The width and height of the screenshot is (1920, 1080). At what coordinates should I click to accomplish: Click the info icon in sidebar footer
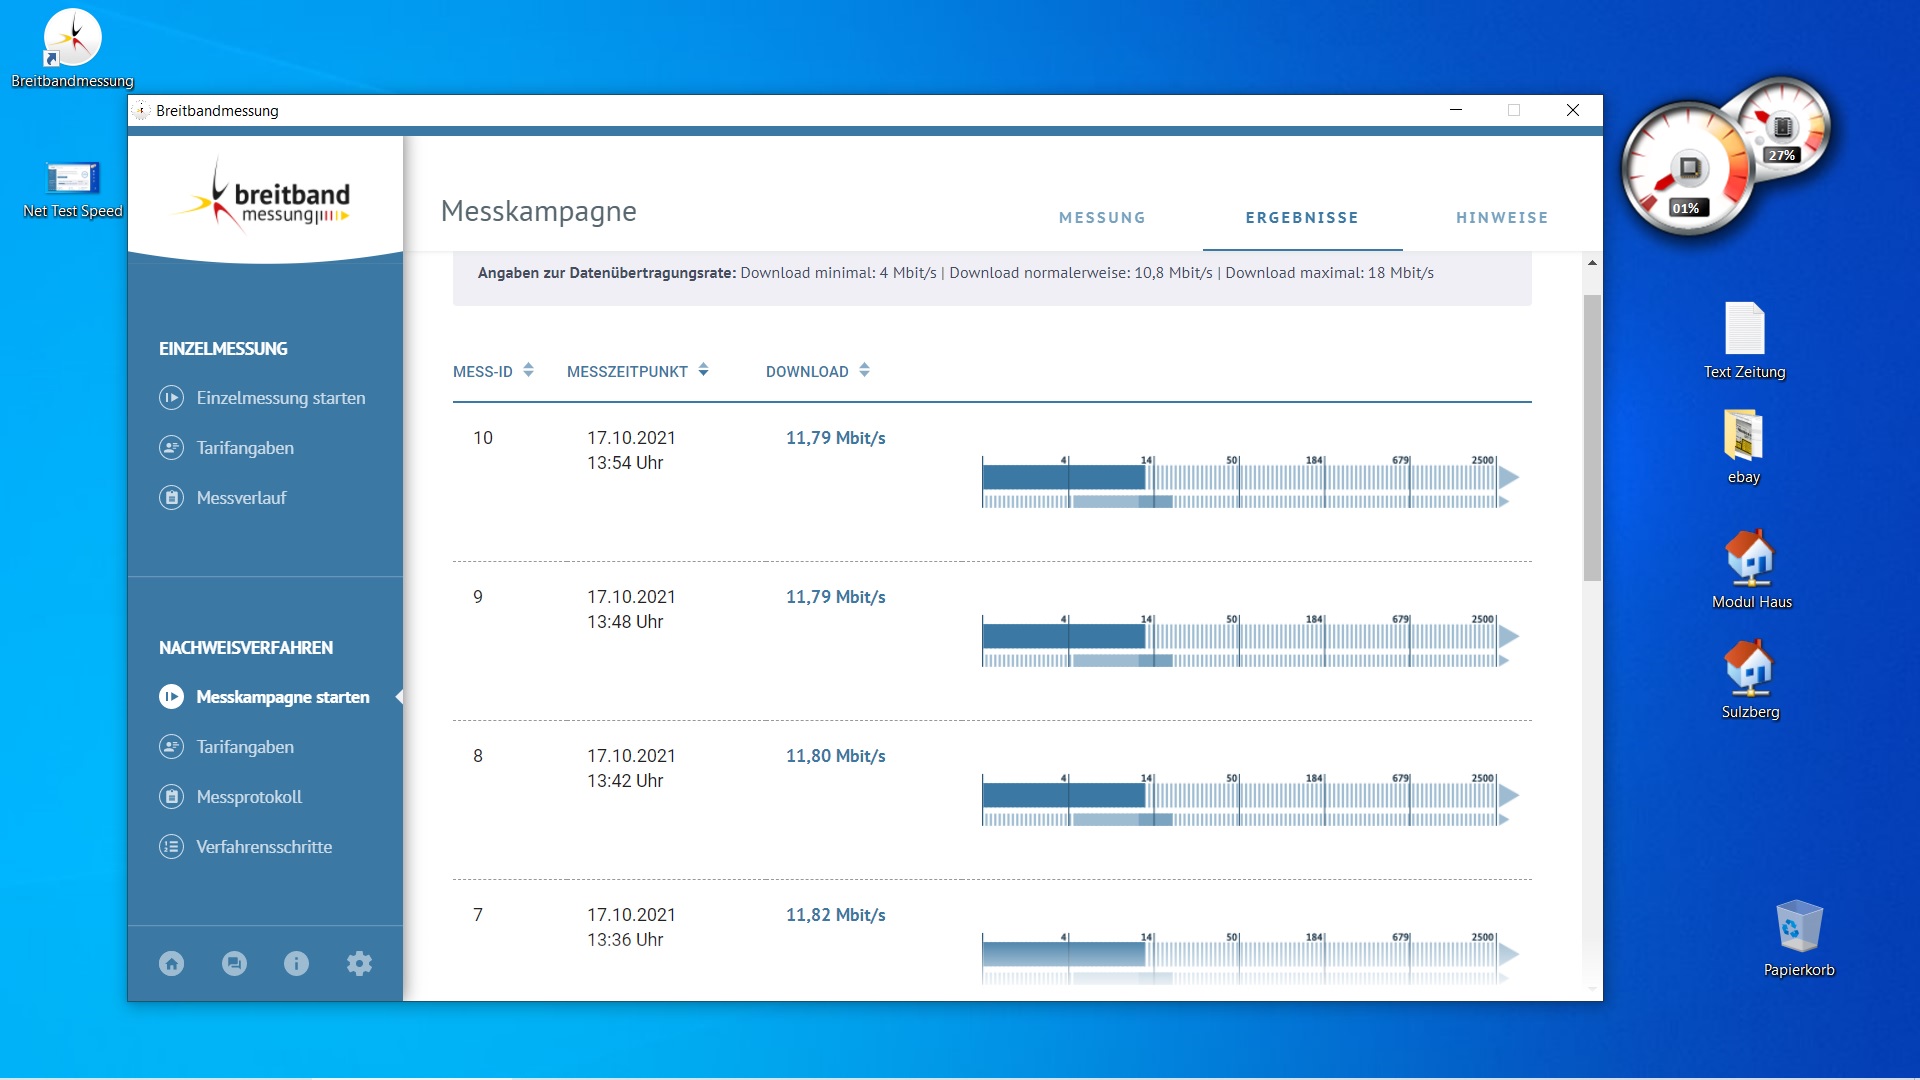(296, 963)
